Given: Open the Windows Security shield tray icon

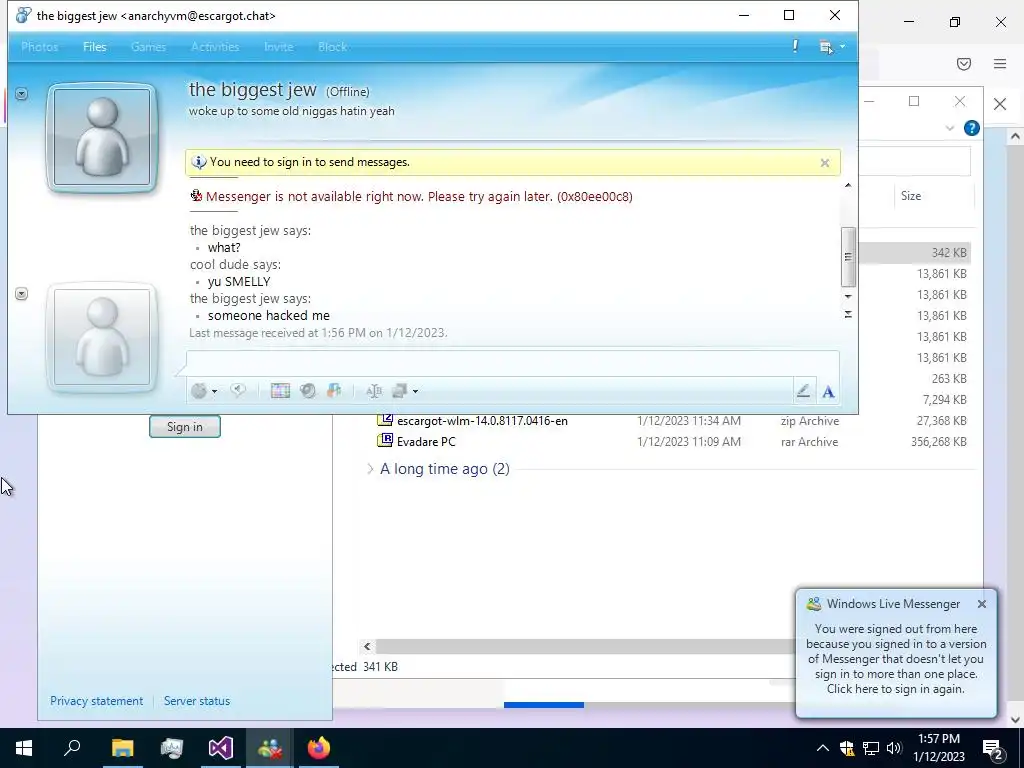Looking at the screenshot, I should [x=847, y=748].
